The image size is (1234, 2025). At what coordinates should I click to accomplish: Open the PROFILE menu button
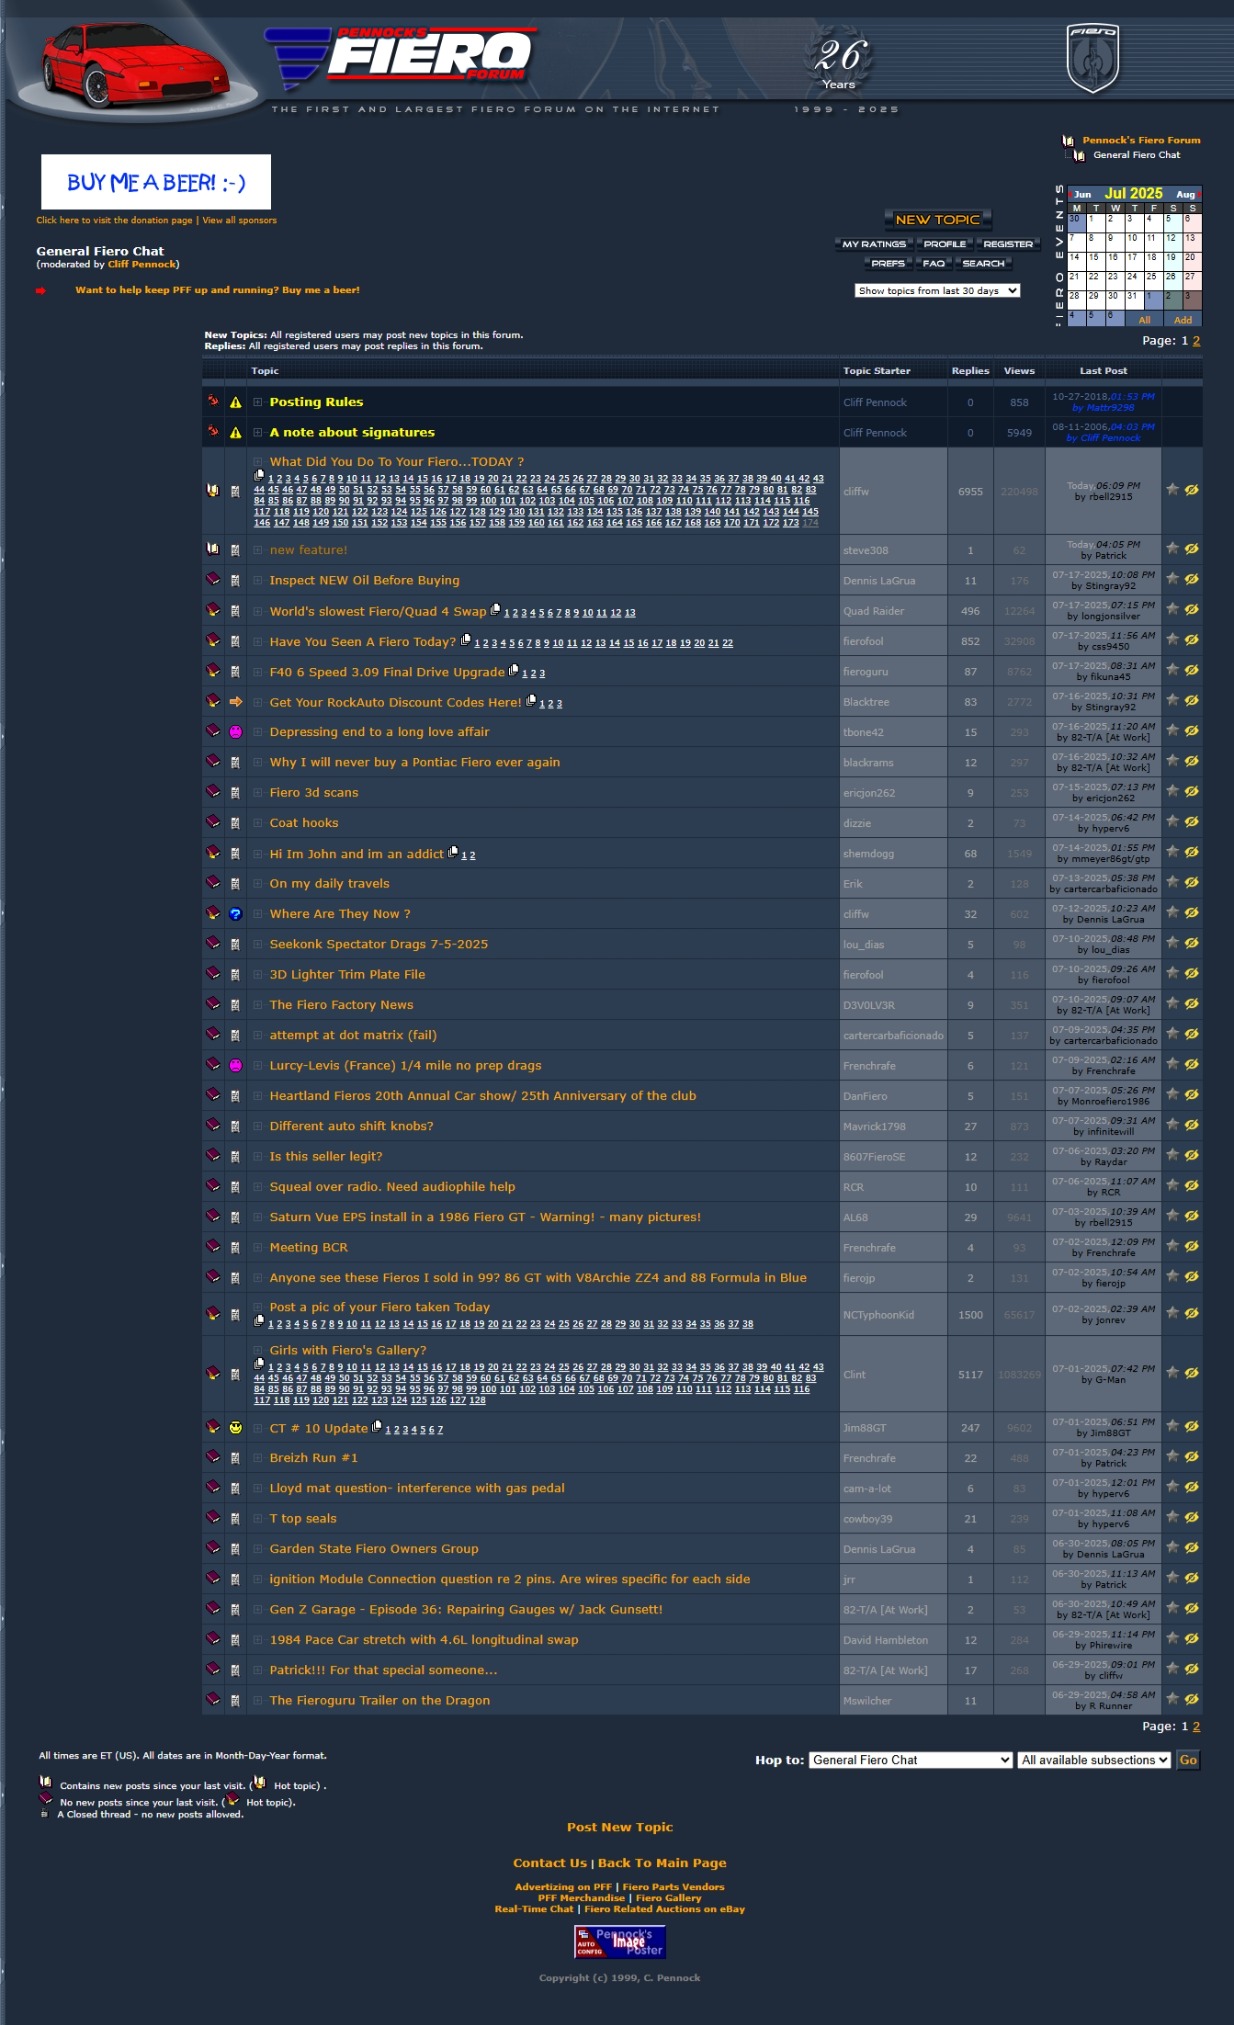(945, 244)
